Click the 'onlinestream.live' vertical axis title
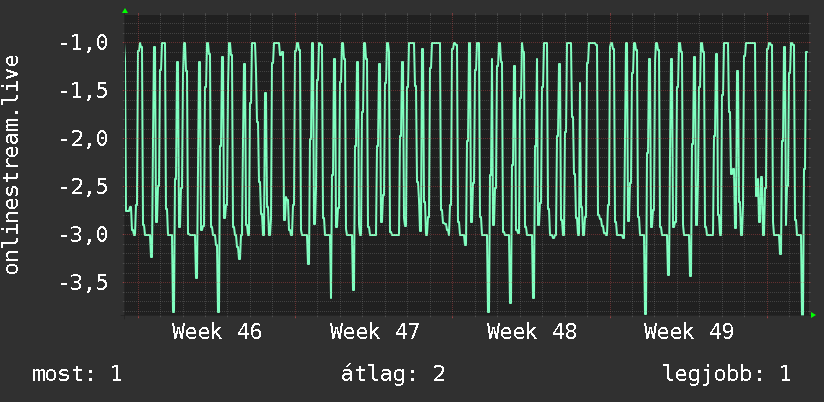The height and width of the screenshot is (402, 824). (11, 164)
